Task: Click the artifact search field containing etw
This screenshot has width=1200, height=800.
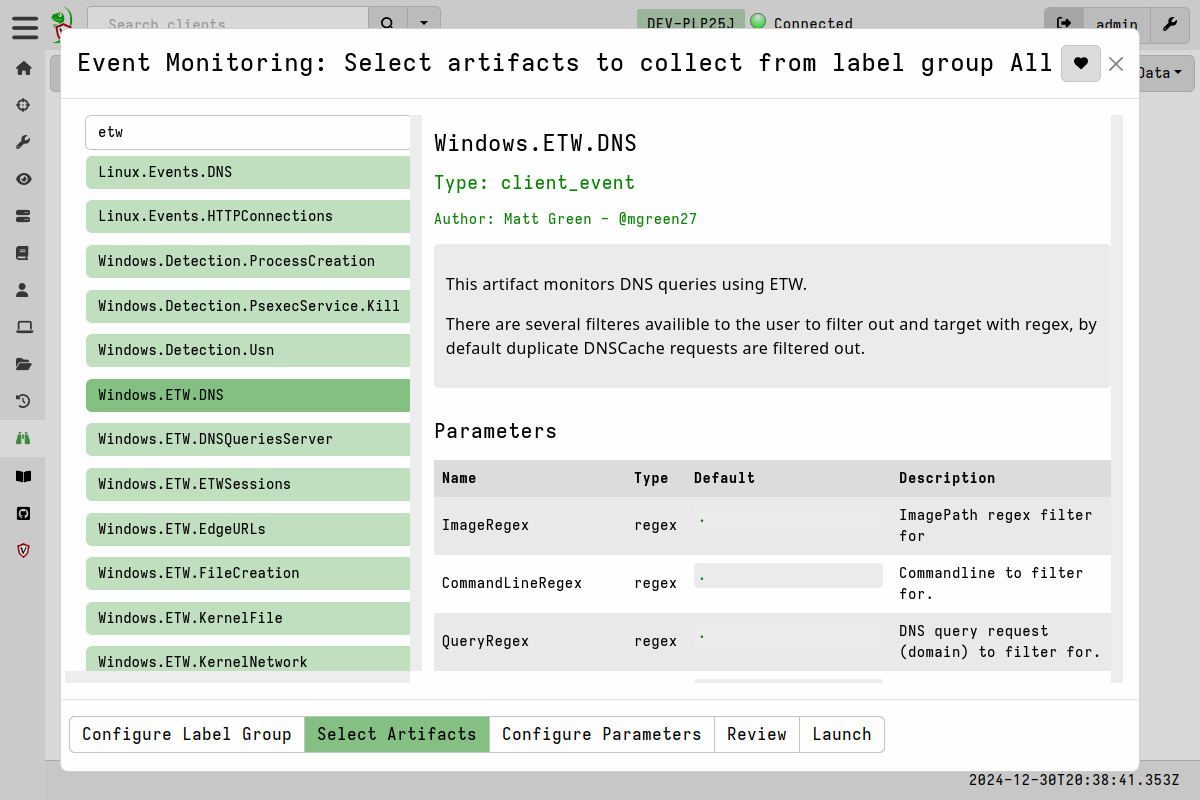Action: click(247, 132)
